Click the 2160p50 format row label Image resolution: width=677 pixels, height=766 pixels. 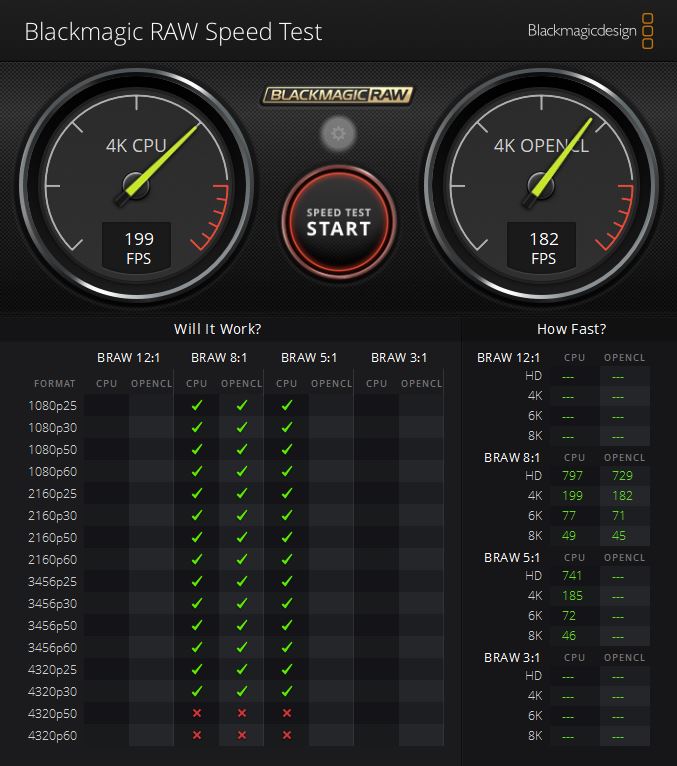(x=53, y=537)
